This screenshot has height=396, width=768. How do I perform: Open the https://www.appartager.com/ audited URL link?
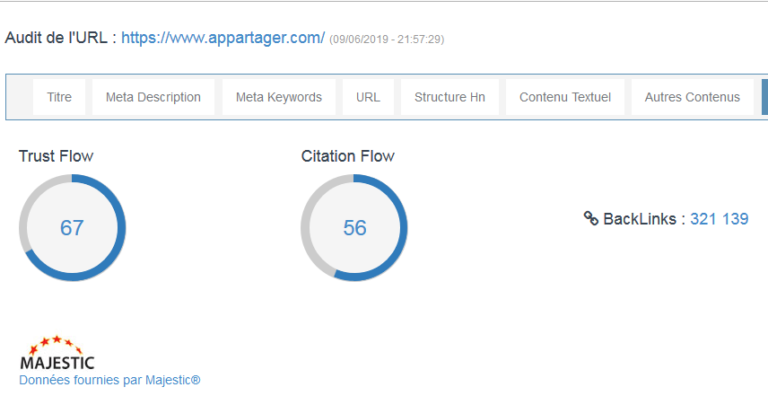click(223, 38)
